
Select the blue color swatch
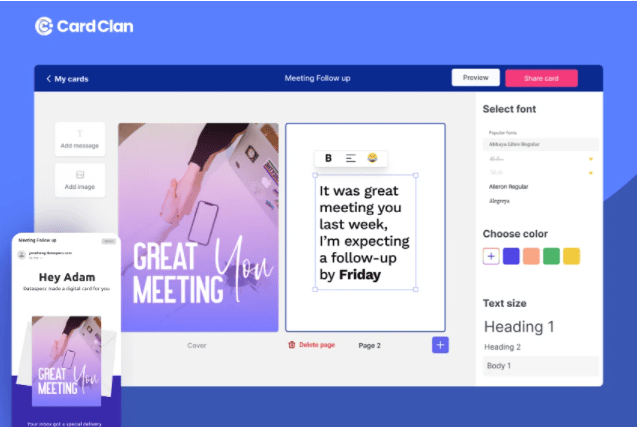511,257
